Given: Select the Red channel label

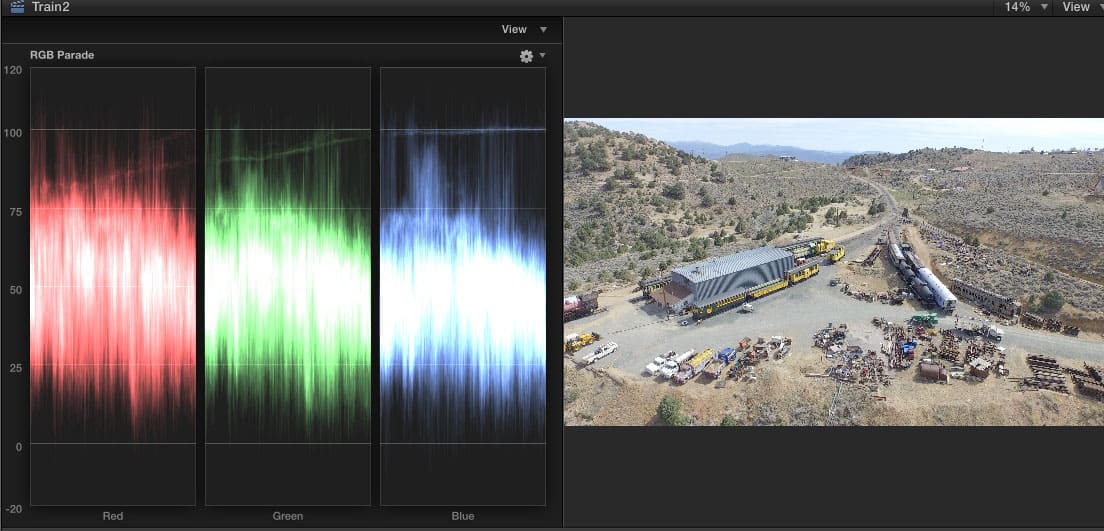Looking at the screenshot, I should 113,516.
